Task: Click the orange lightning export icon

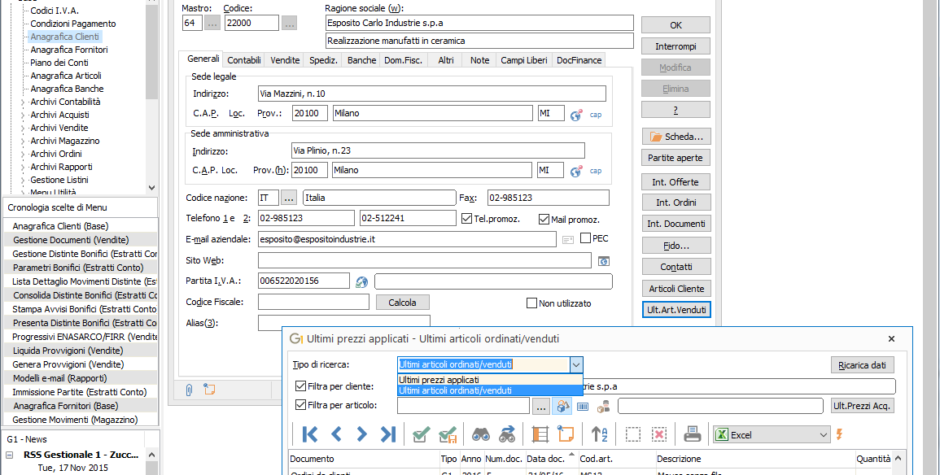Action: coord(839,434)
